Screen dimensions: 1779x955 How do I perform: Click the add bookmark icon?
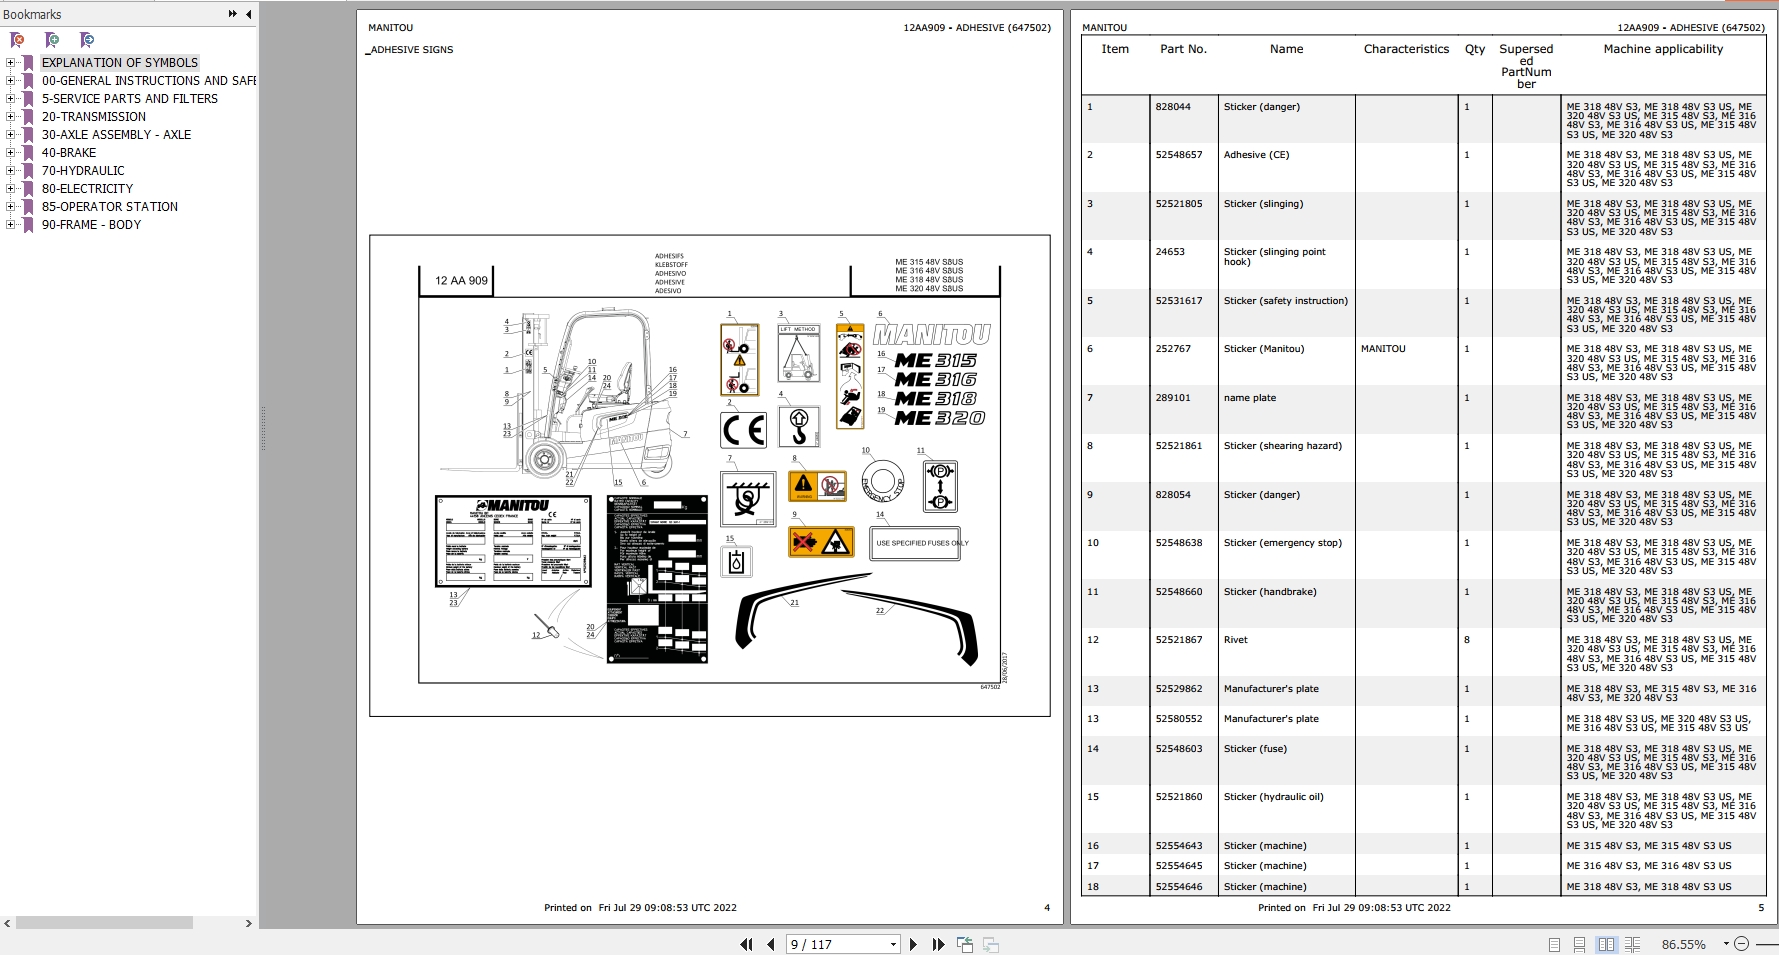(52, 40)
